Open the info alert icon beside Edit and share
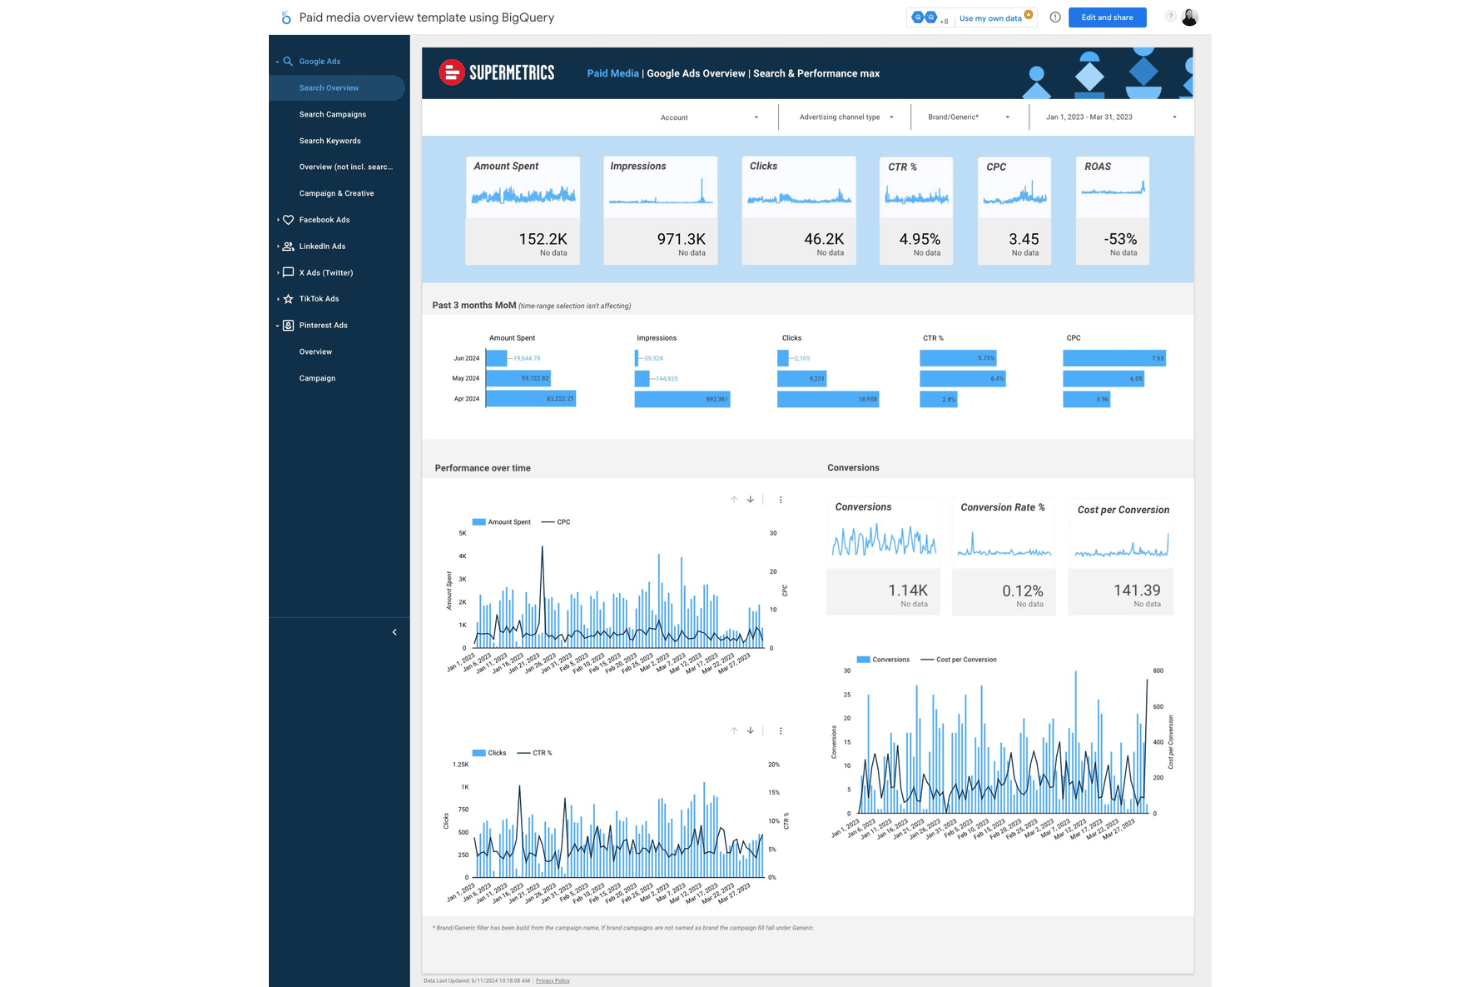The image size is (1480, 987). 1055,17
